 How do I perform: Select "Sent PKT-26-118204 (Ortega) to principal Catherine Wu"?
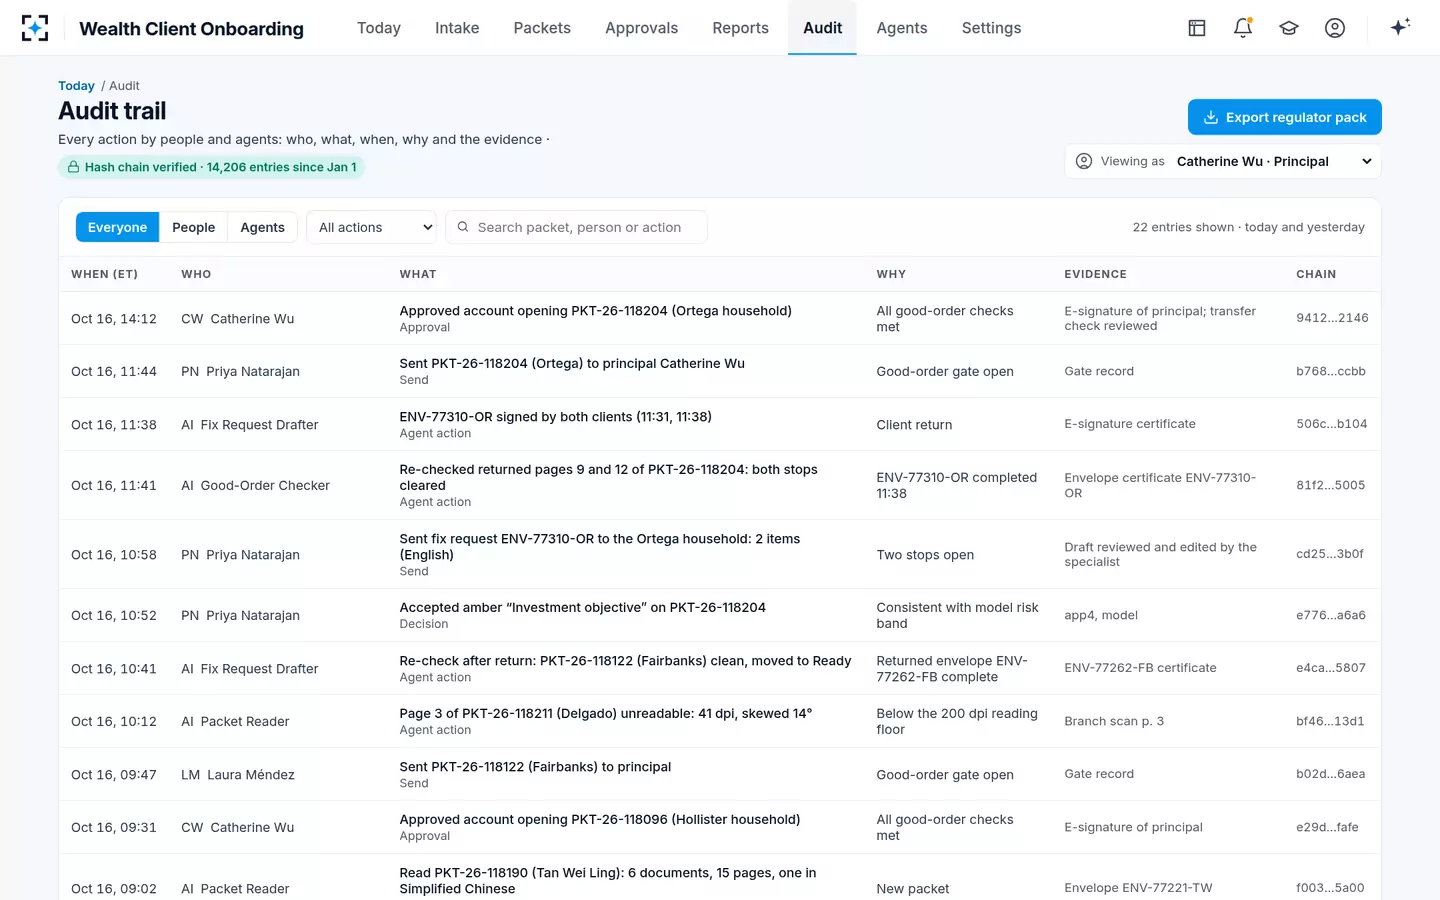(572, 363)
